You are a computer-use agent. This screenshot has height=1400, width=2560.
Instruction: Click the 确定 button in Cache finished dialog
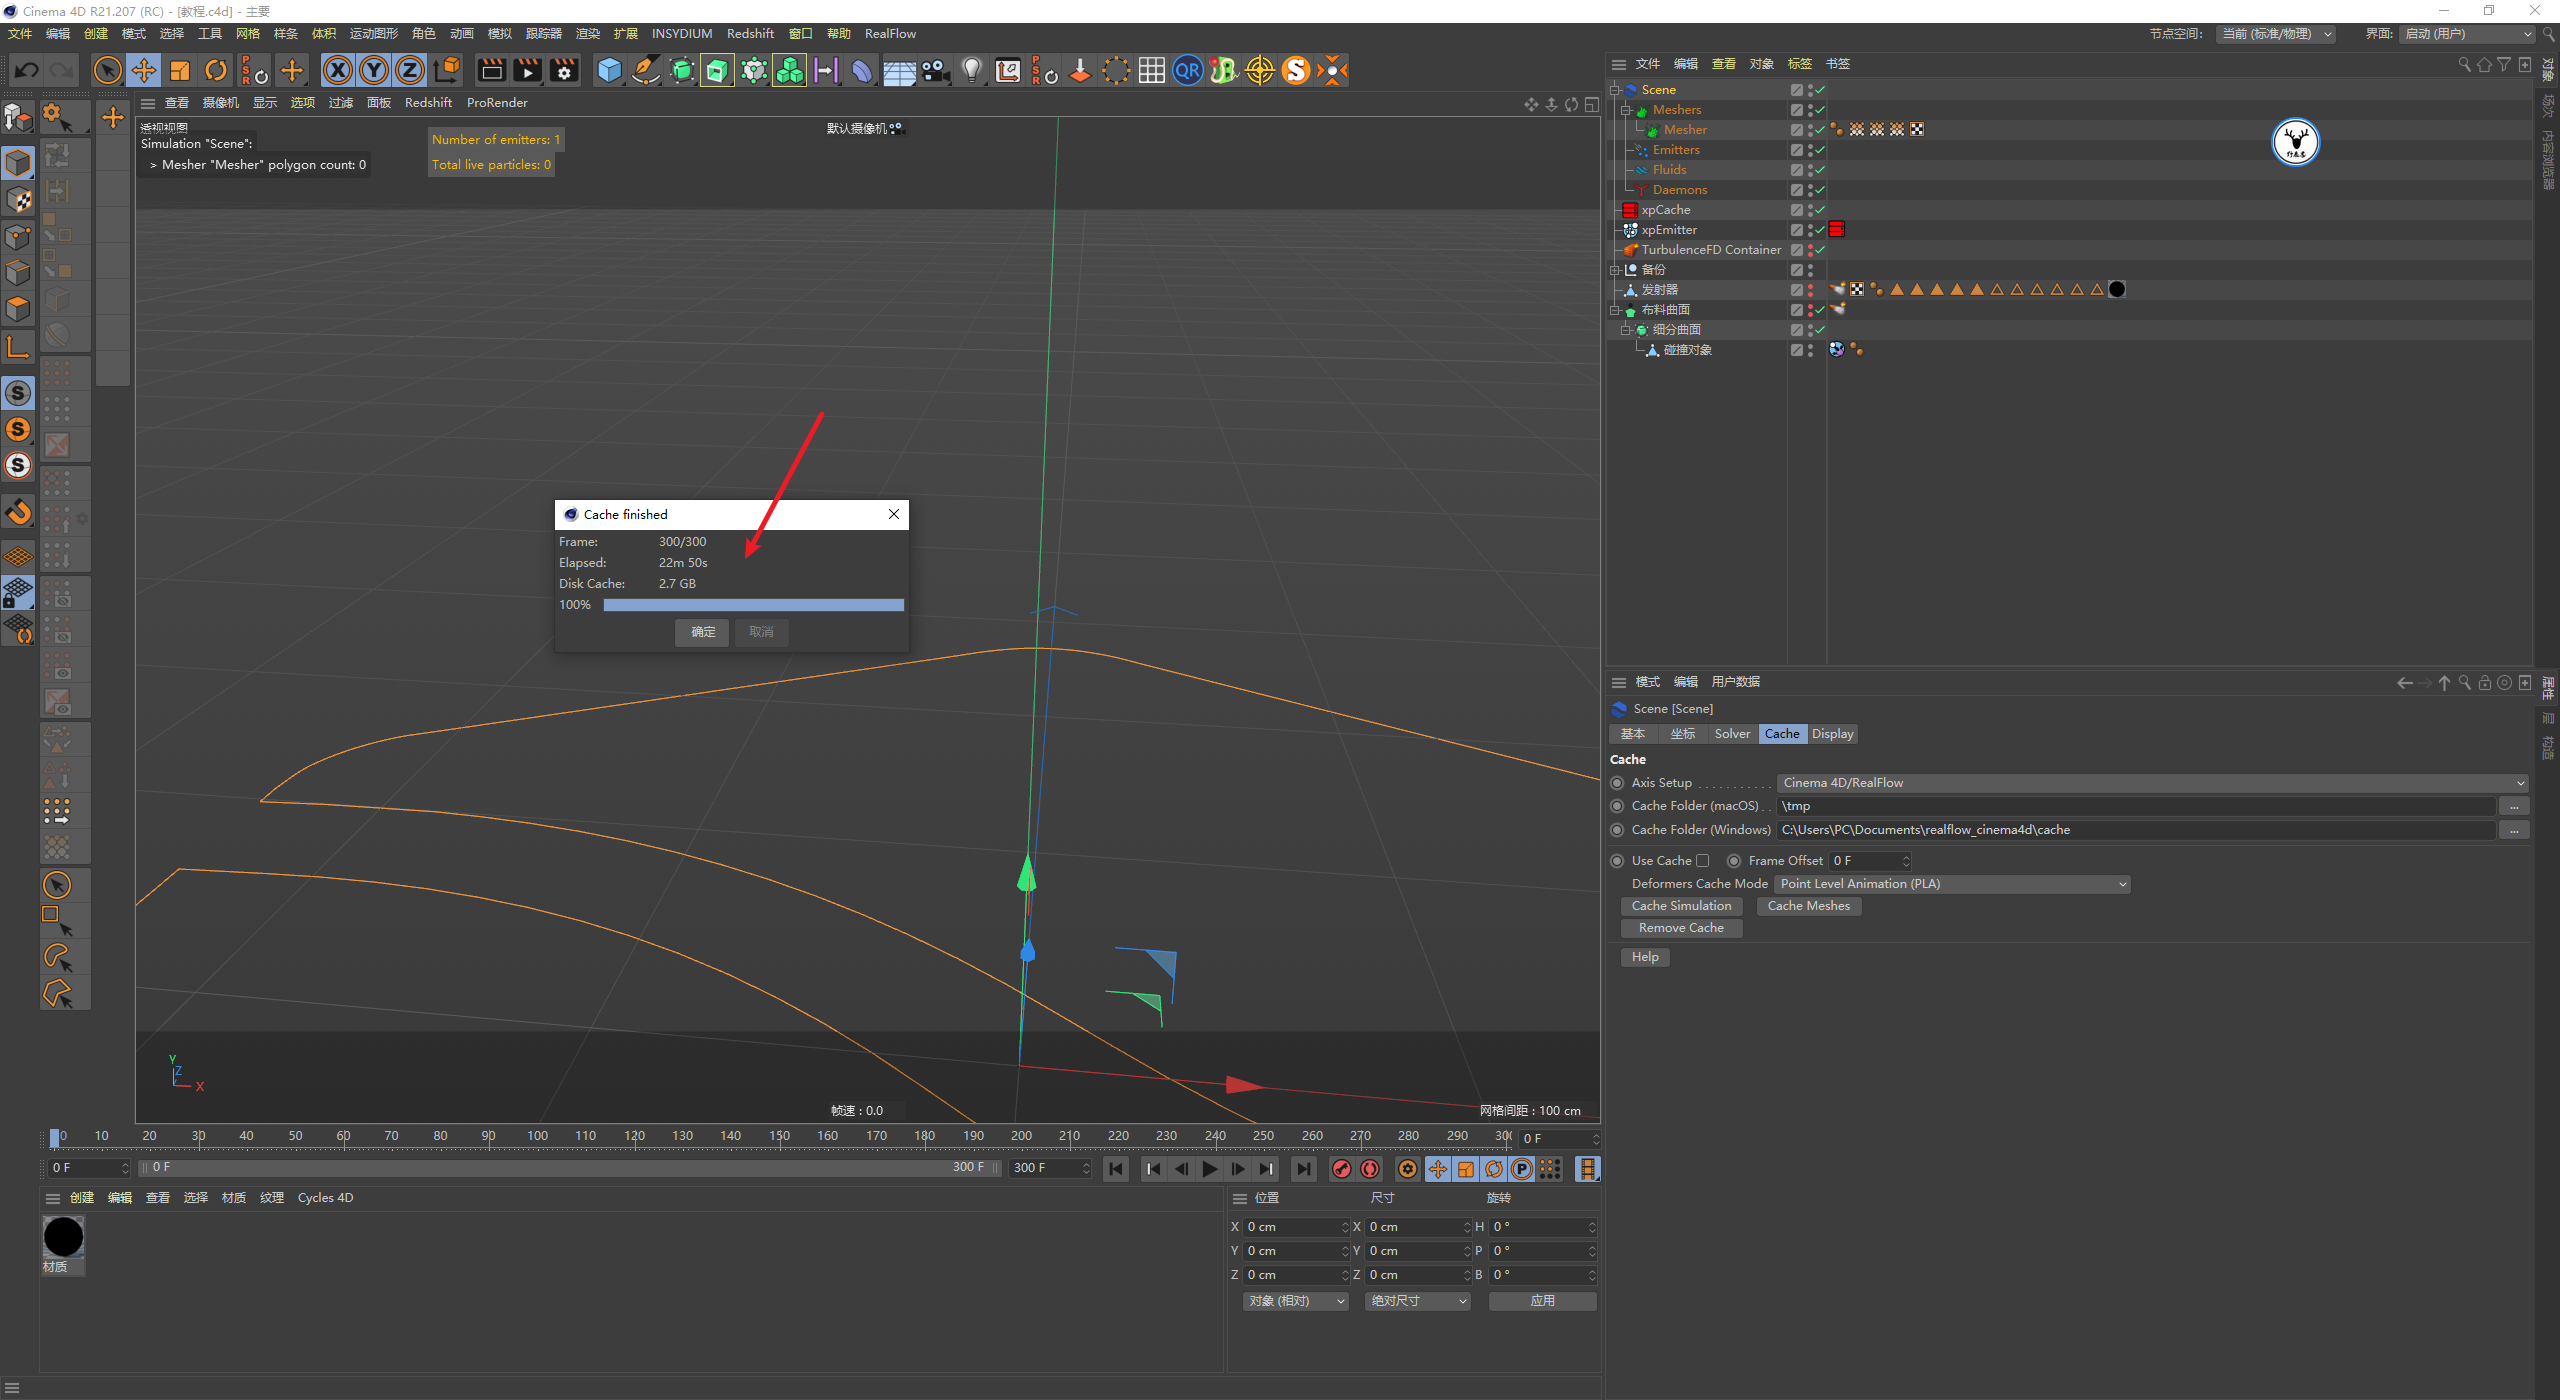(x=702, y=632)
